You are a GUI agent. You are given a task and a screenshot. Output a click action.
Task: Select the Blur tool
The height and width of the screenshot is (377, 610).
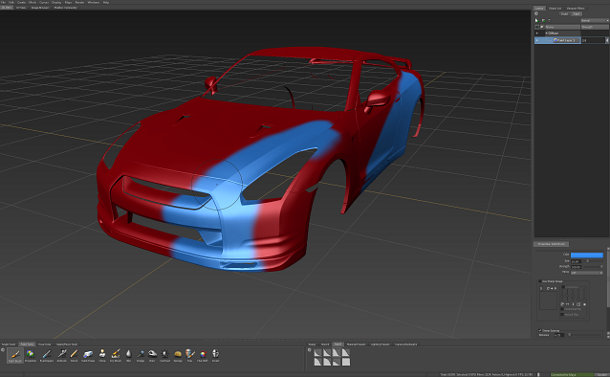click(x=129, y=355)
